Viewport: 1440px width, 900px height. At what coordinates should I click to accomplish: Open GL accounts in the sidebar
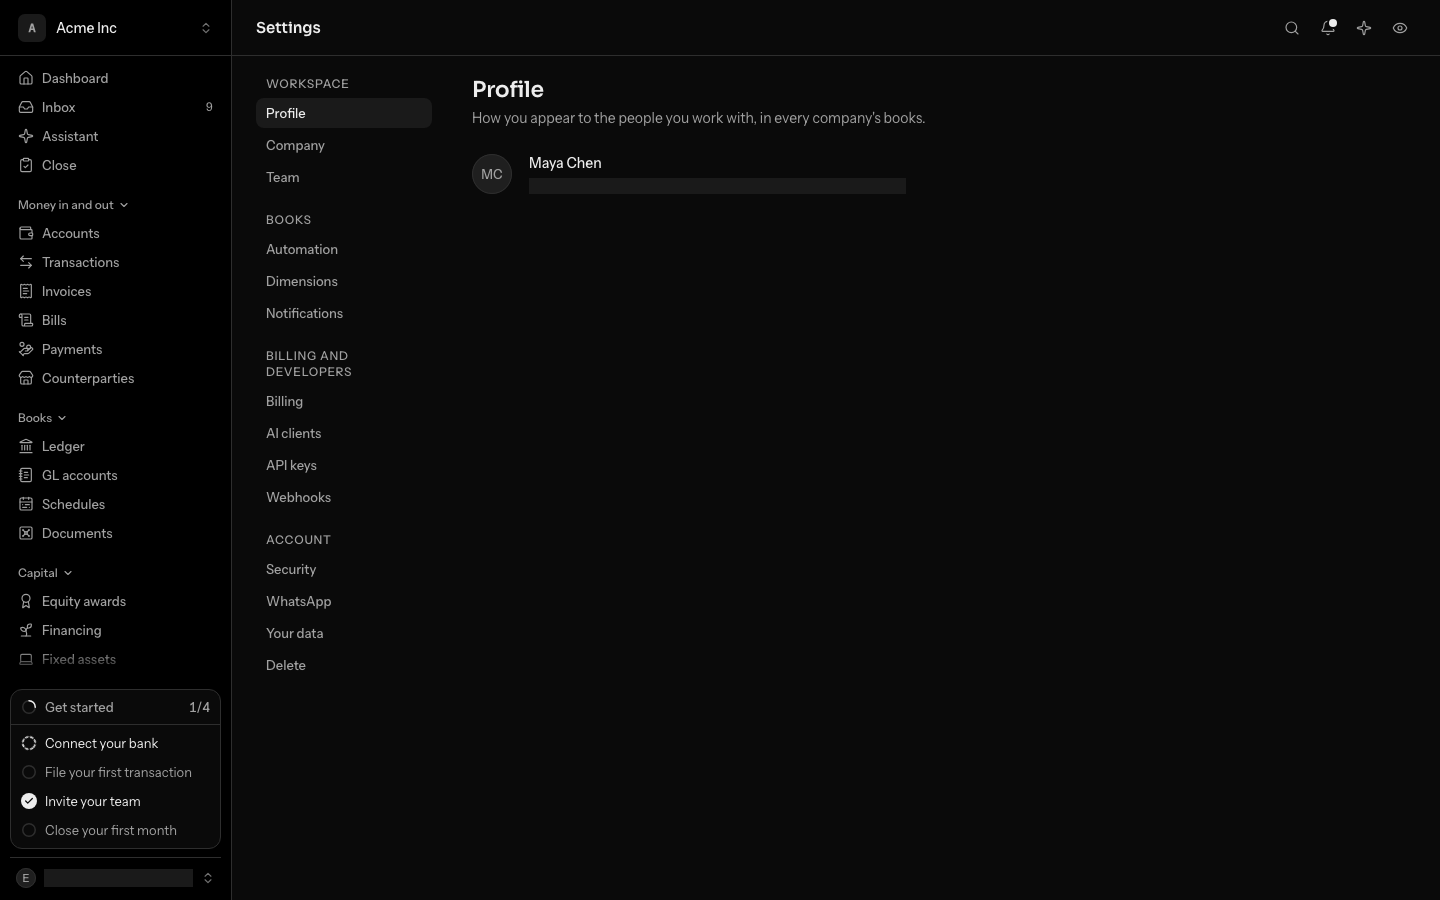point(116,475)
